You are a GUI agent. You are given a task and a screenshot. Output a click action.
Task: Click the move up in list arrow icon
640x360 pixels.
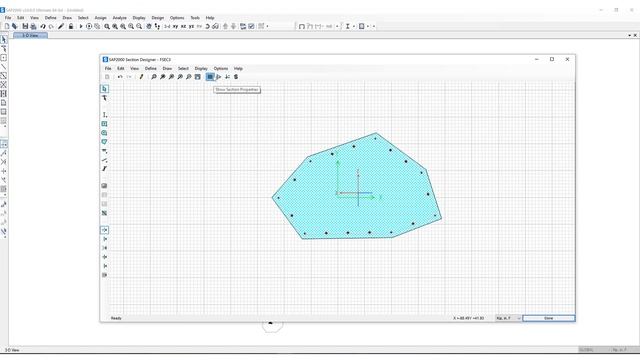pyautogui.click(x=225, y=26)
